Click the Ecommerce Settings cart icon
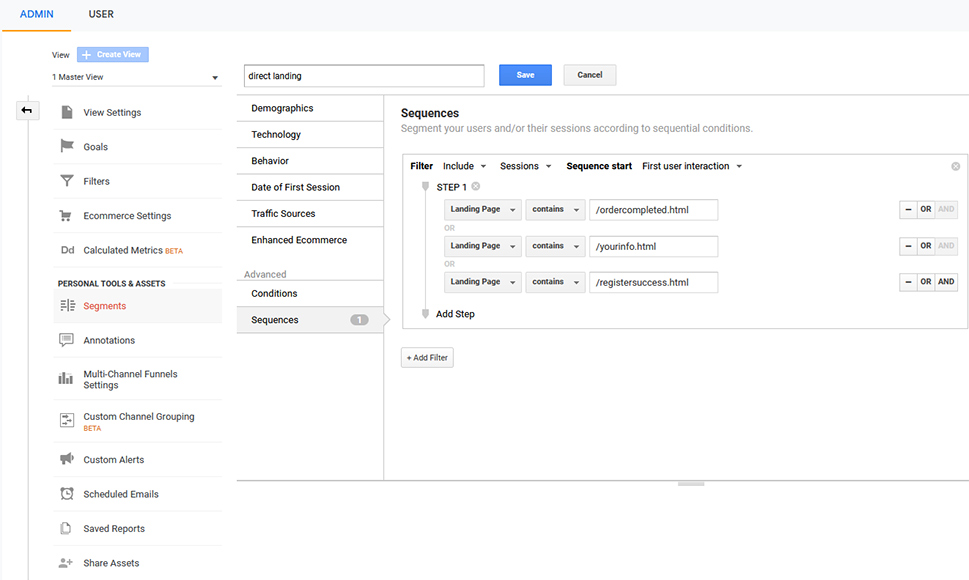This screenshot has width=969, height=580. (66, 216)
